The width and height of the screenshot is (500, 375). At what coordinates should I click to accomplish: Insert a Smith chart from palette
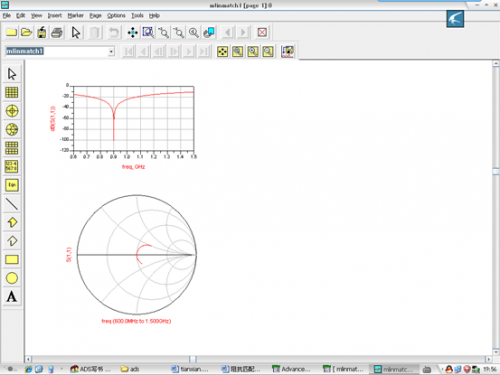[12, 129]
